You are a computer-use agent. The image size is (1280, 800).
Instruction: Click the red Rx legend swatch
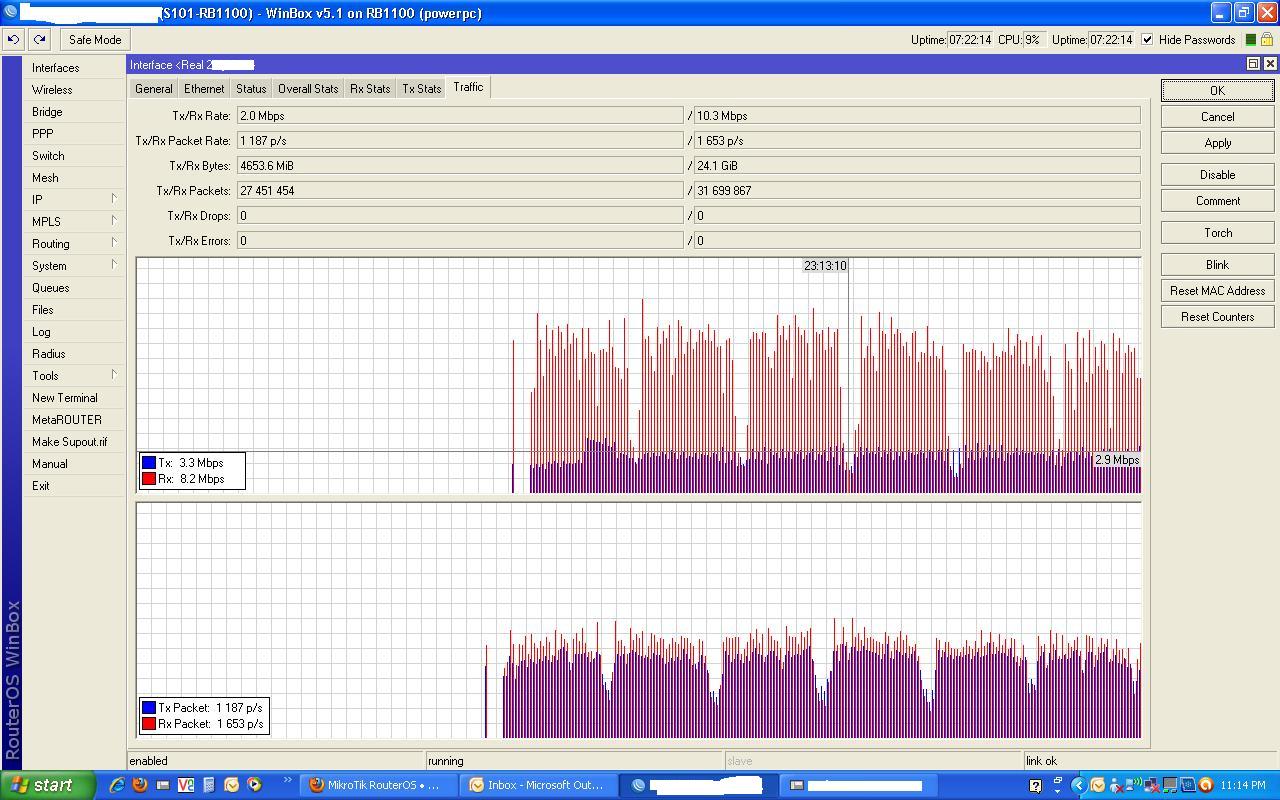149,479
